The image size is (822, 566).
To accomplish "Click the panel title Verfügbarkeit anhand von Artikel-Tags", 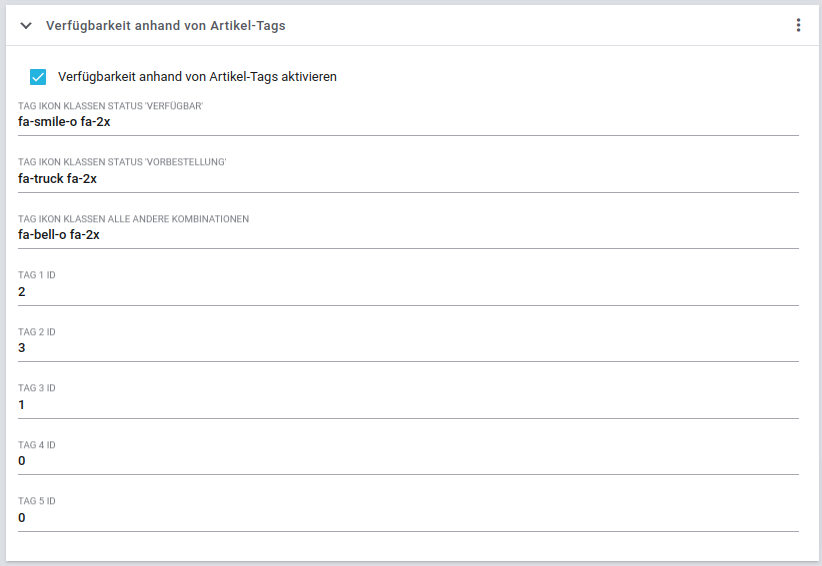I will 166,25.
